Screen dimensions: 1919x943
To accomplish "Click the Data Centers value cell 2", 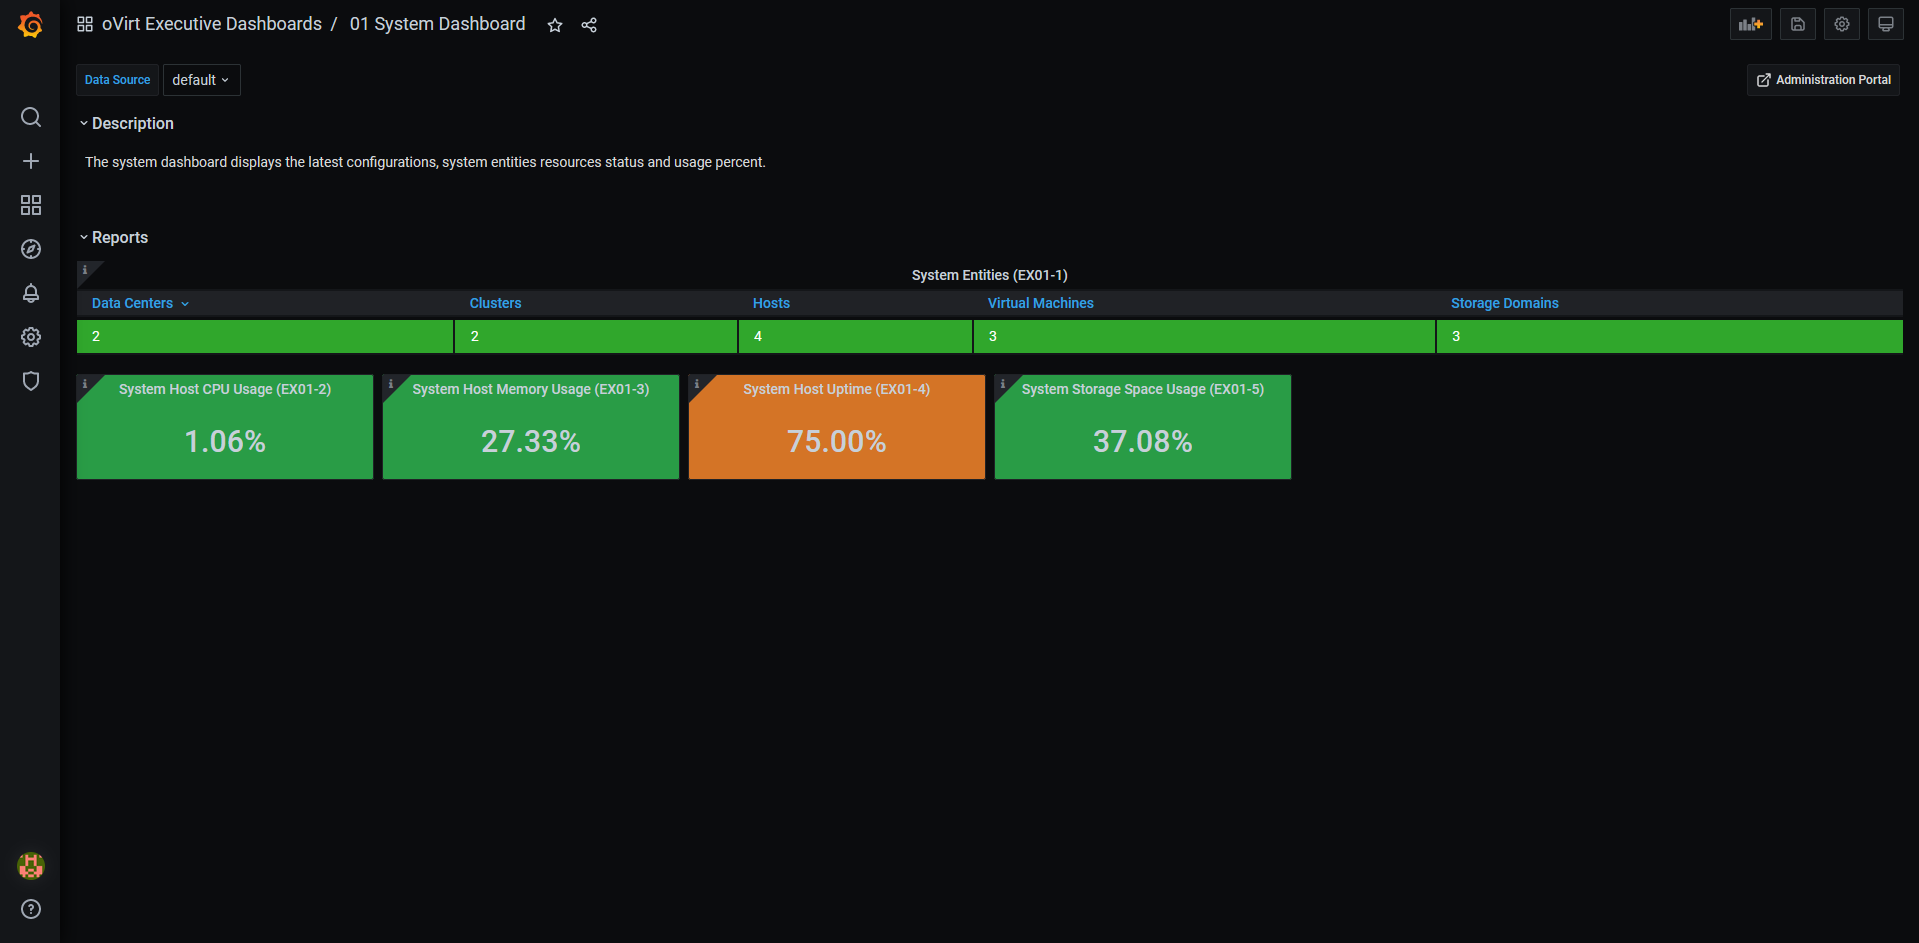I will point(265,336).
